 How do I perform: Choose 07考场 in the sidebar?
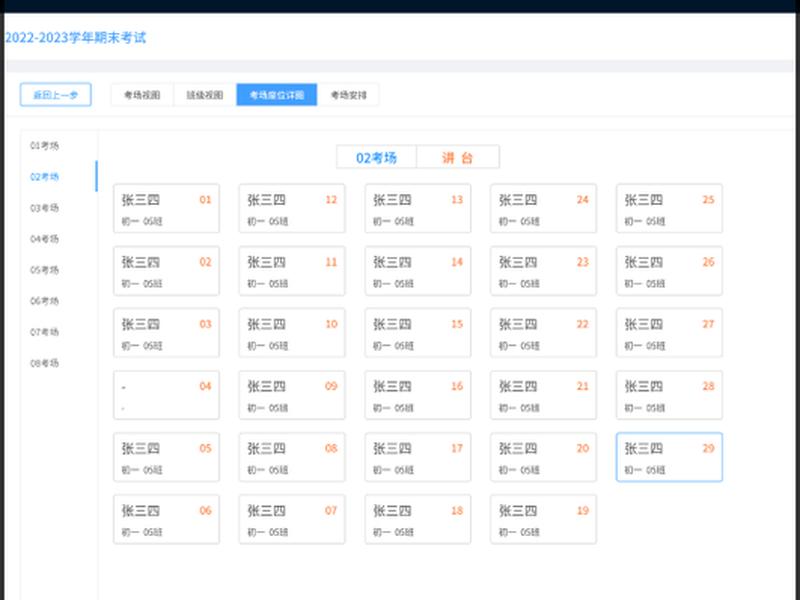coord(44,332)
